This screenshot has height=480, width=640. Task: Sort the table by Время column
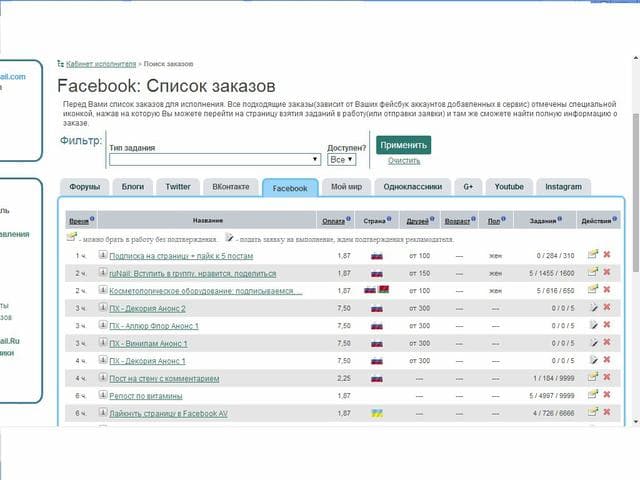[x=79, y=221]
